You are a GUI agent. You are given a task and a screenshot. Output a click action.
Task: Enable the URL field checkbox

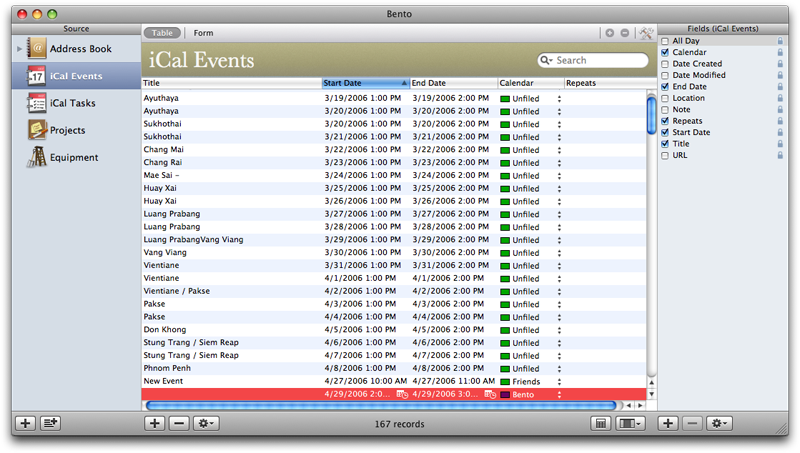coord(665,155)
